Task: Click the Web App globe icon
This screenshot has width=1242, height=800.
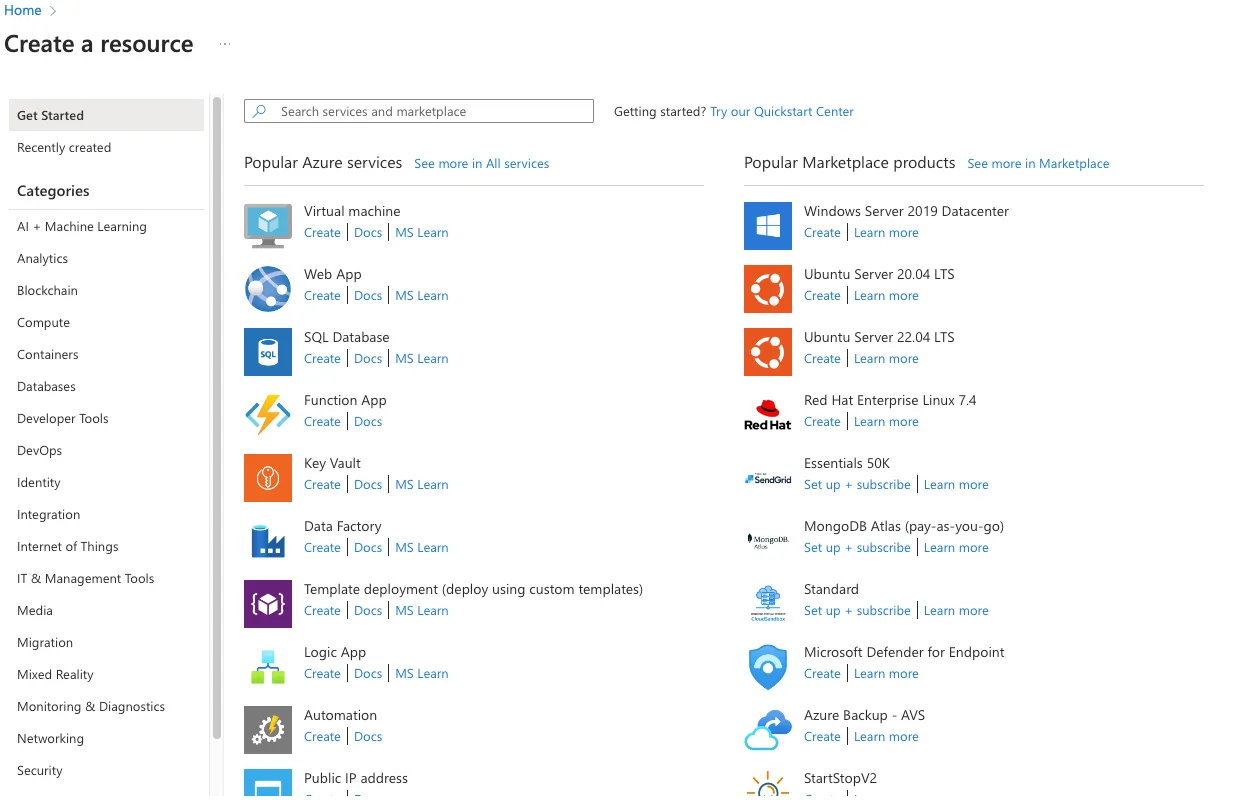Action: click(x=268, y=289)
